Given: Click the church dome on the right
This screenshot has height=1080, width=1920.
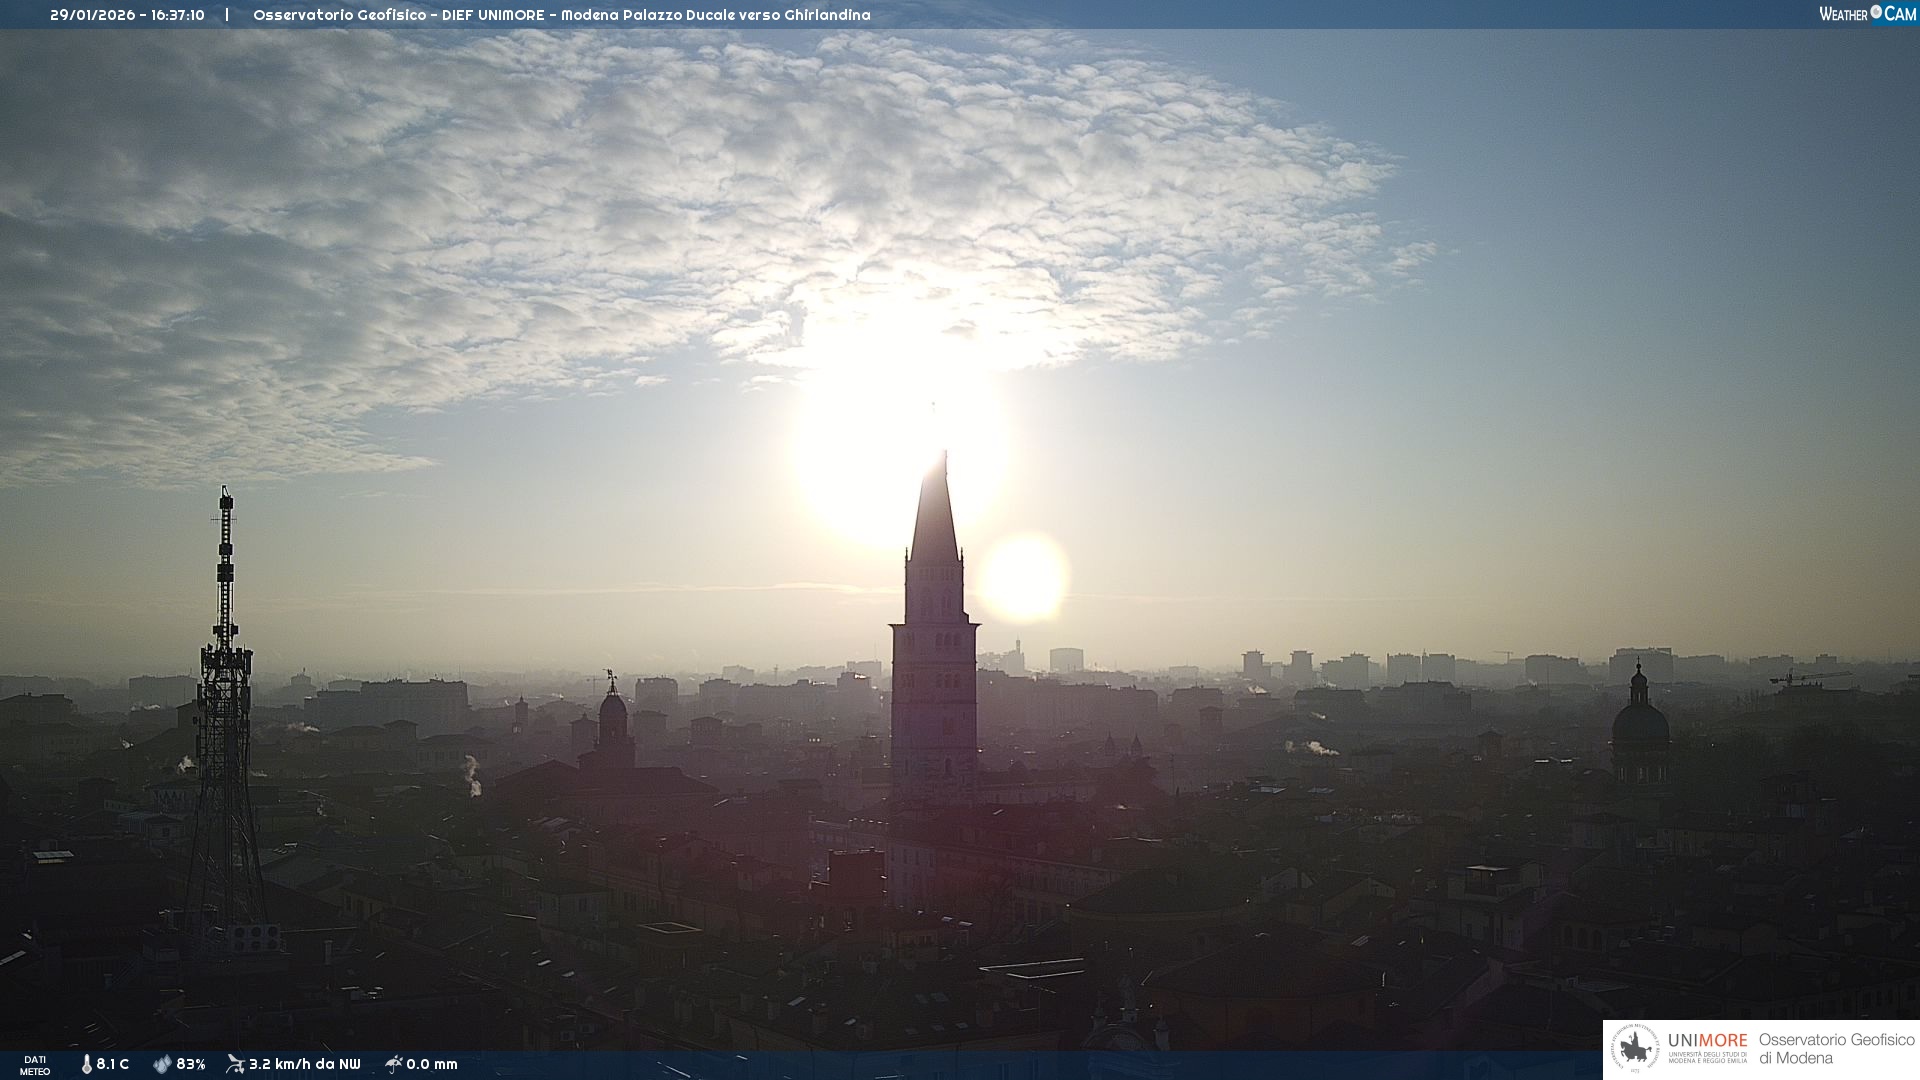Looking at the screenshot, I should [1640, 722].
